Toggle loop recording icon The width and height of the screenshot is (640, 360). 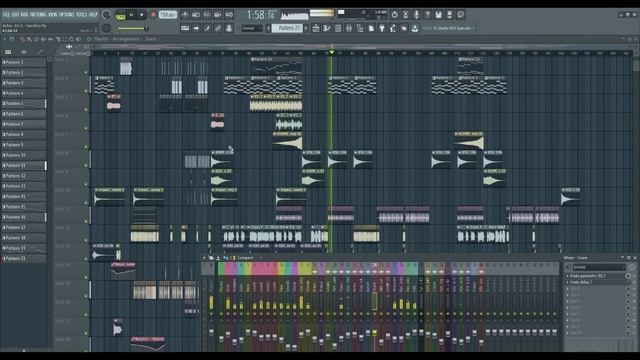coord(229,15)
